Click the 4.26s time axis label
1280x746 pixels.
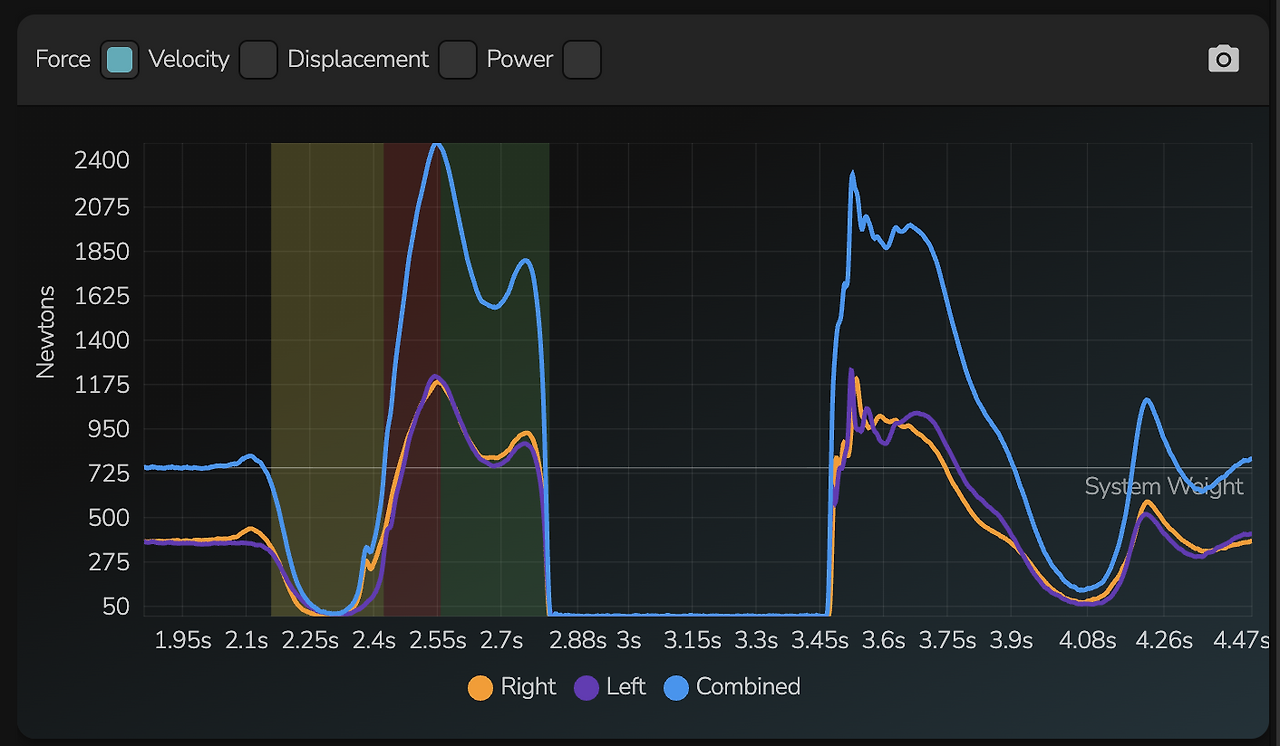(x=1164, y=640)
